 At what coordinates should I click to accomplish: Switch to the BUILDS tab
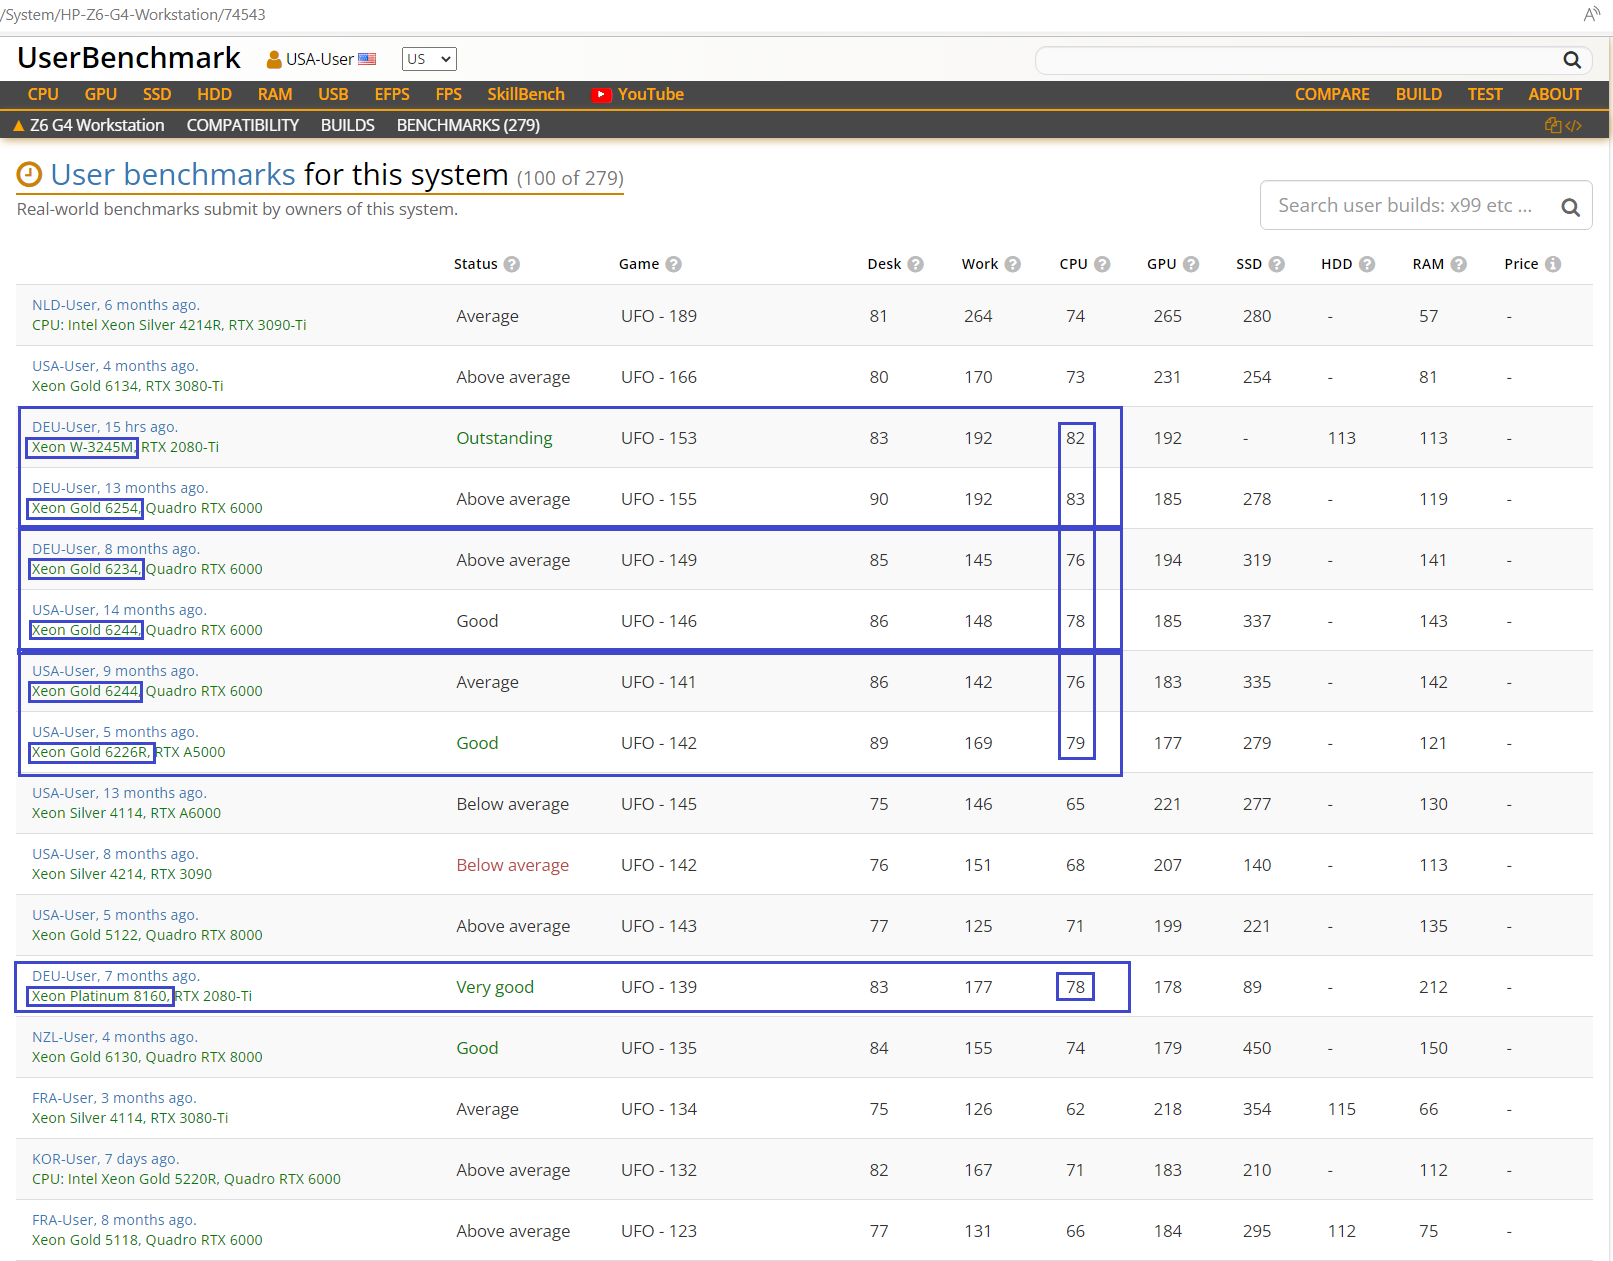348,125
